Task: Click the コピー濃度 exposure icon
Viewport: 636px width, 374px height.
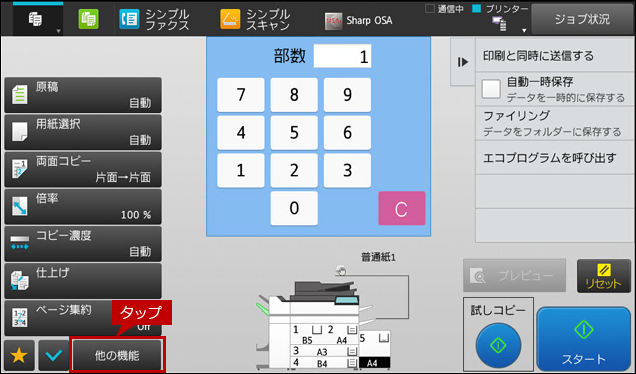Action: click(x=19, y=243)
